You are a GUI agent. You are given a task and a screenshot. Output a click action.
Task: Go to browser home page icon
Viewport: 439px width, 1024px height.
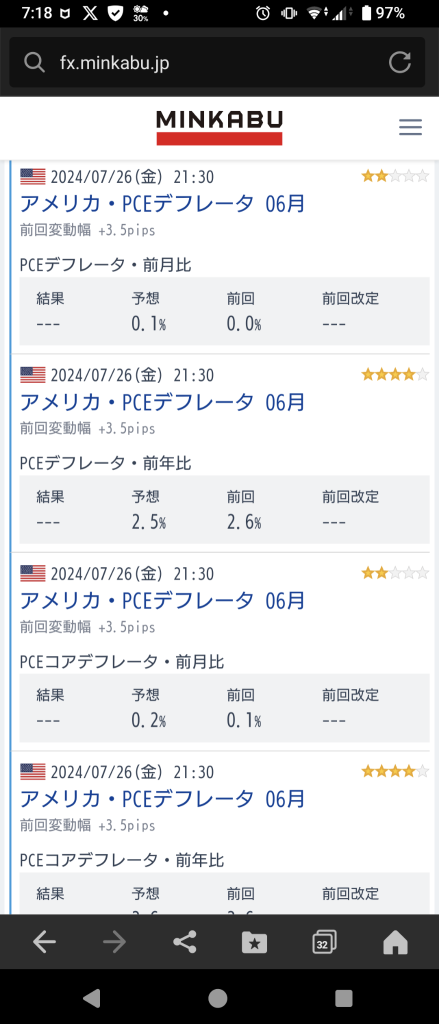tap(395, 942)
